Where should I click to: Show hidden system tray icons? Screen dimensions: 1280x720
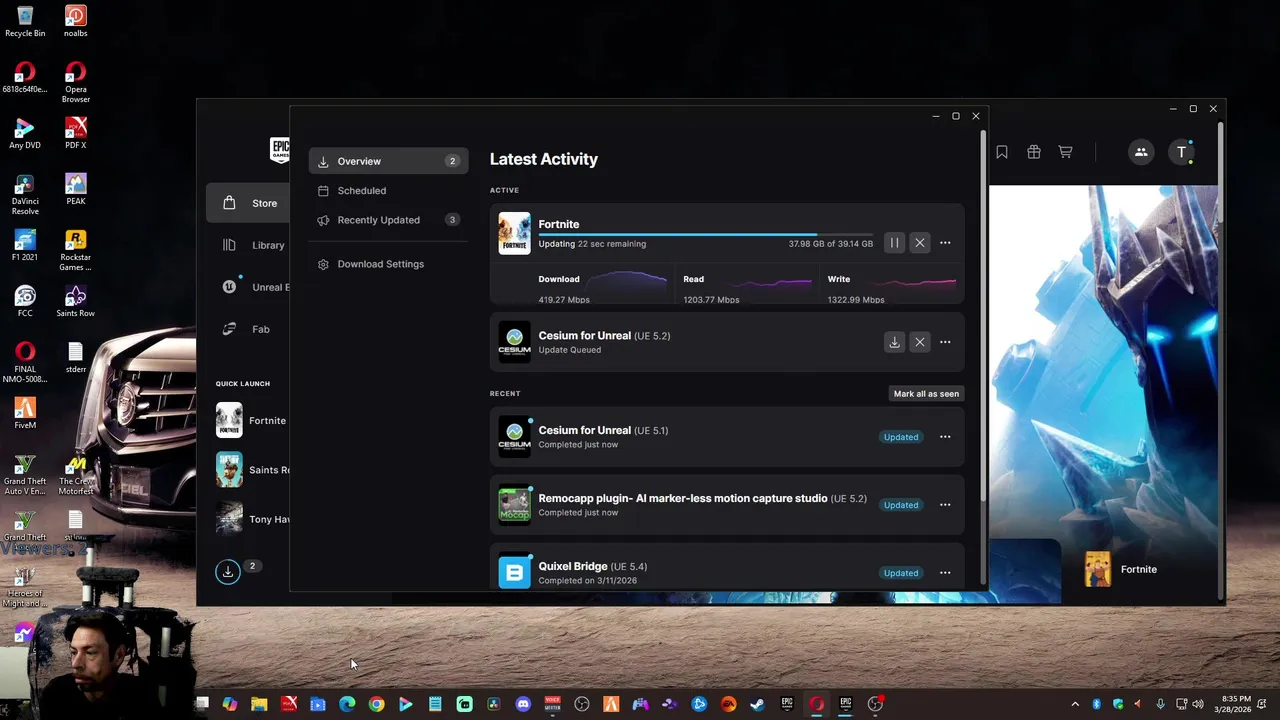coord(1075,704)
